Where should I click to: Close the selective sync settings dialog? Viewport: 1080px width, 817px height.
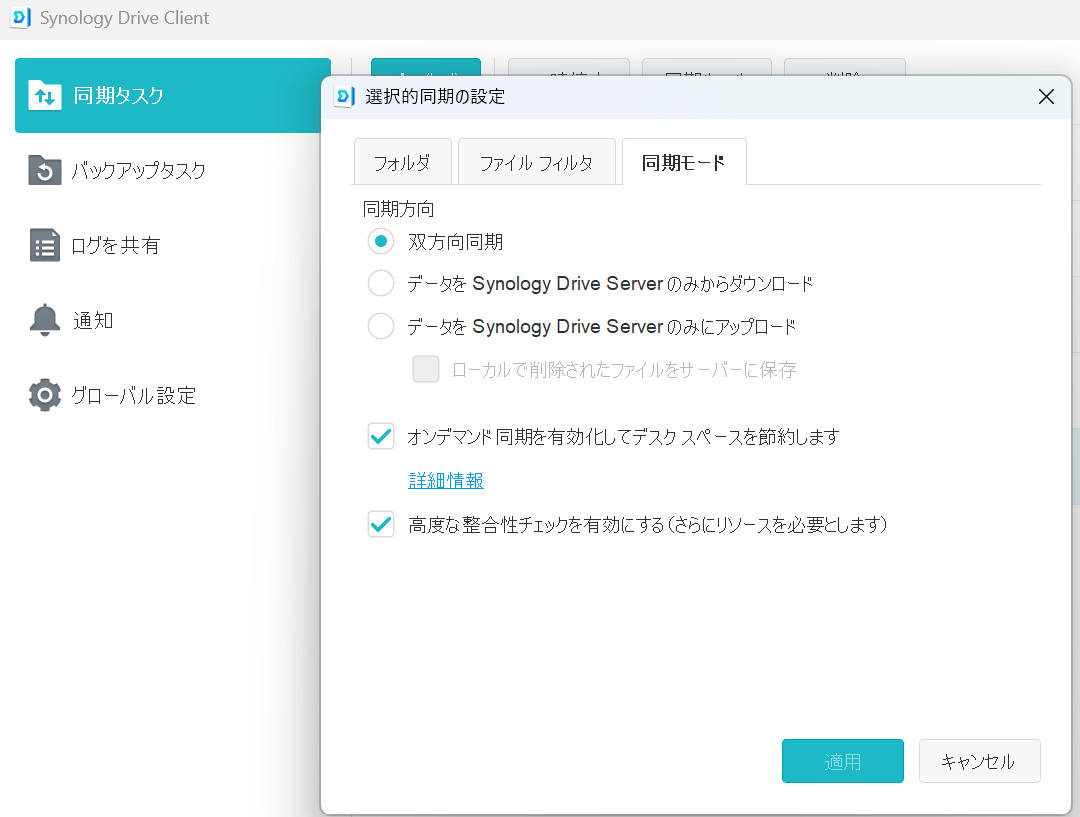pyautogui.click(x=1046, y=96)
